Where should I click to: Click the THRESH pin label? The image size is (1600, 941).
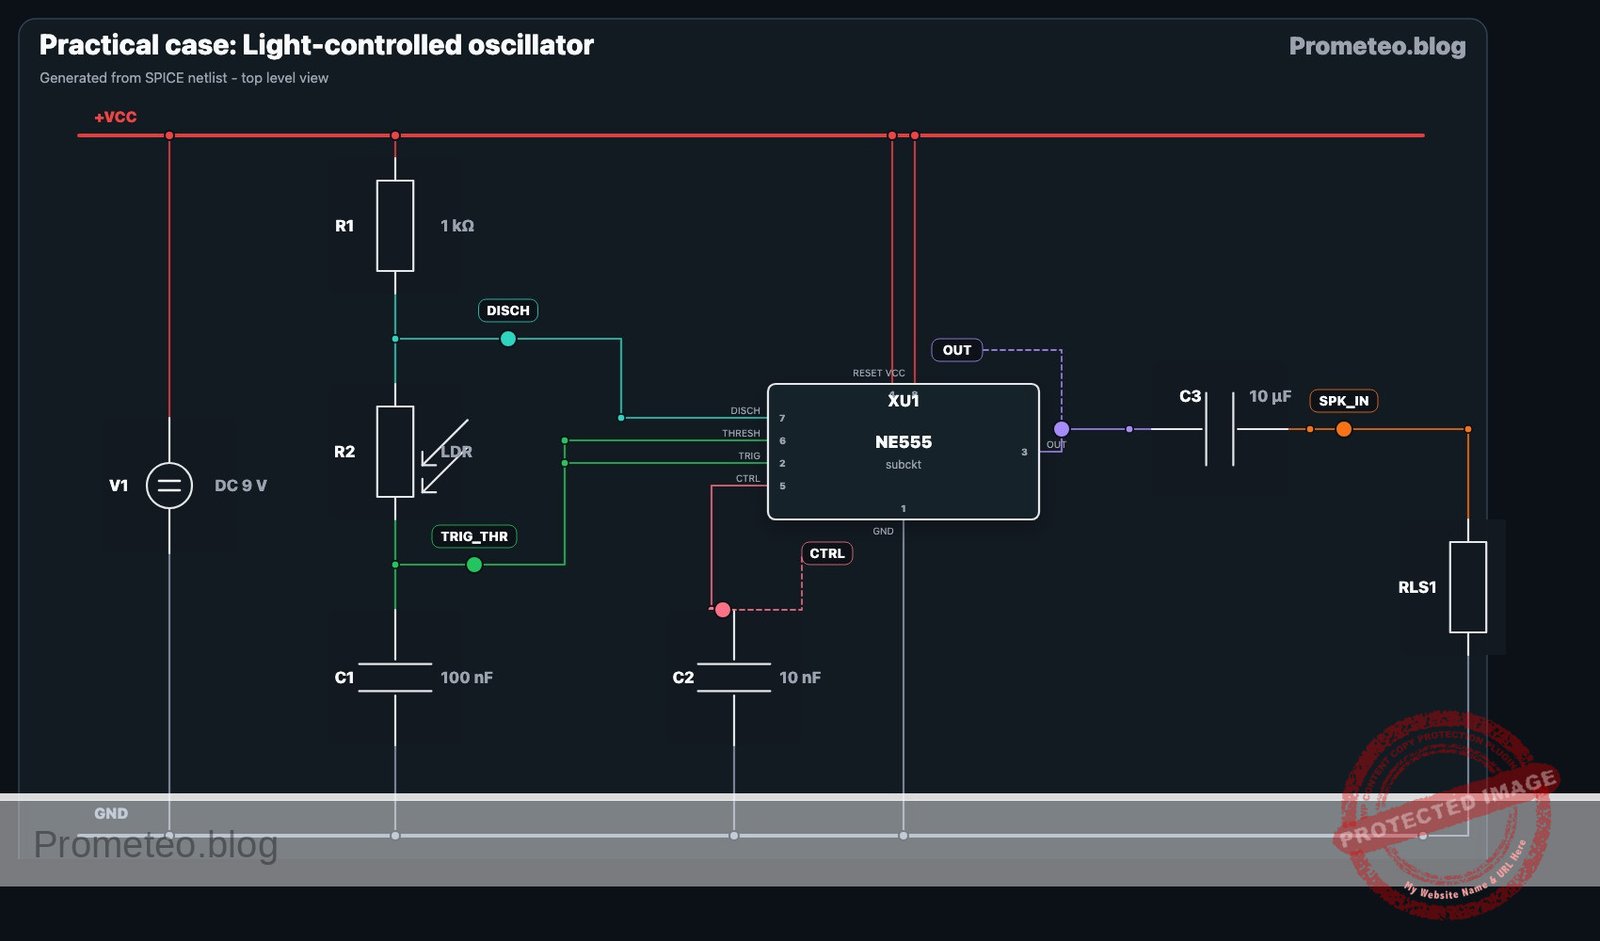point(741,434)
